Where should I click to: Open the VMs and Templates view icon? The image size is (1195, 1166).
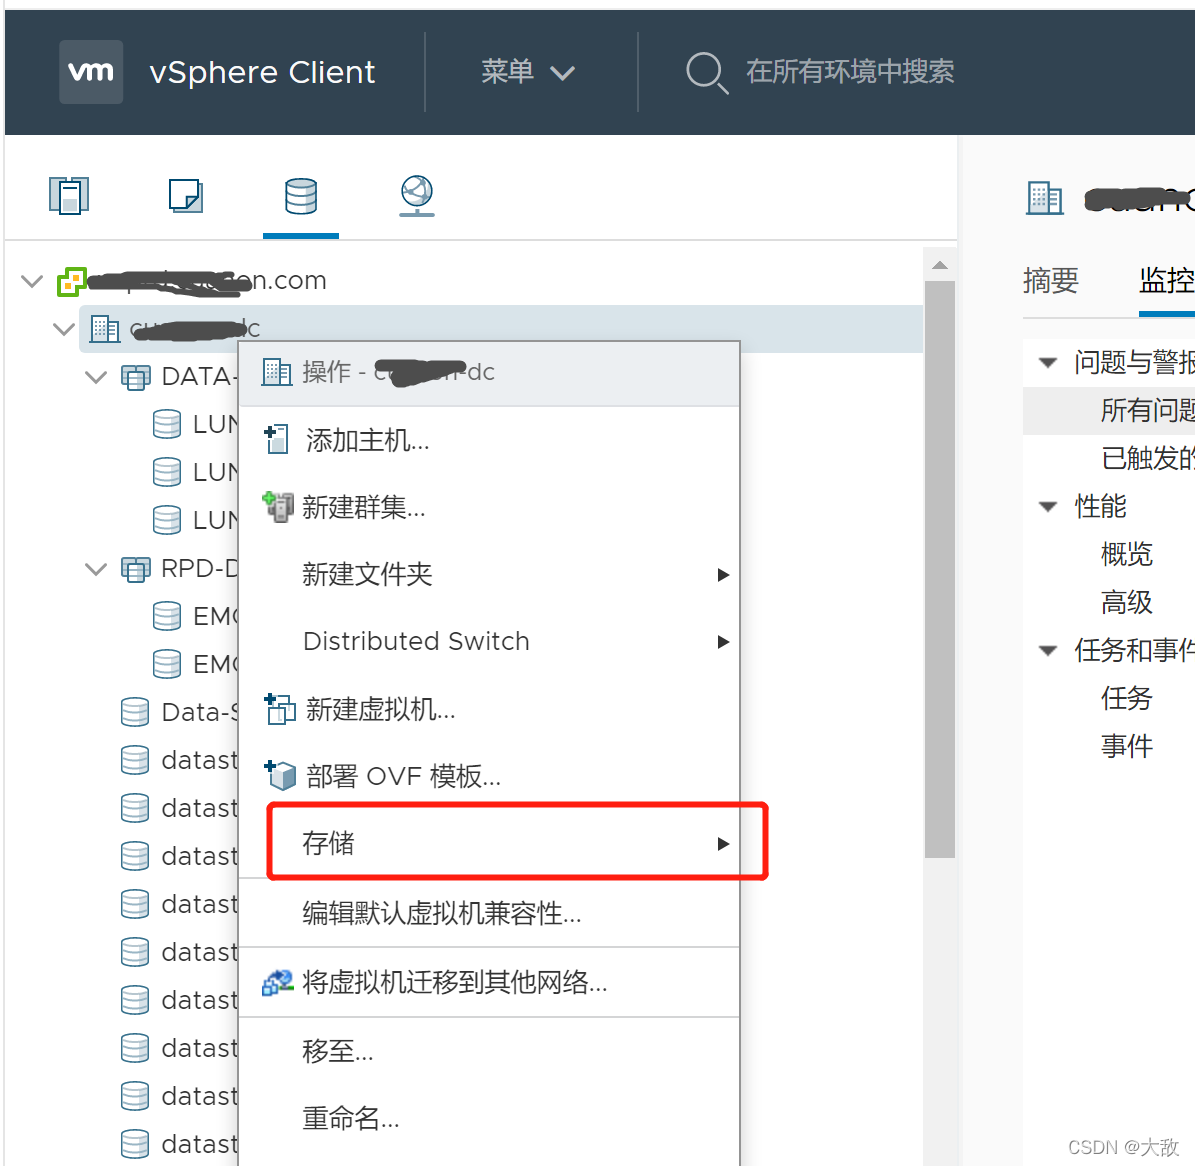(x=185, y=196)
